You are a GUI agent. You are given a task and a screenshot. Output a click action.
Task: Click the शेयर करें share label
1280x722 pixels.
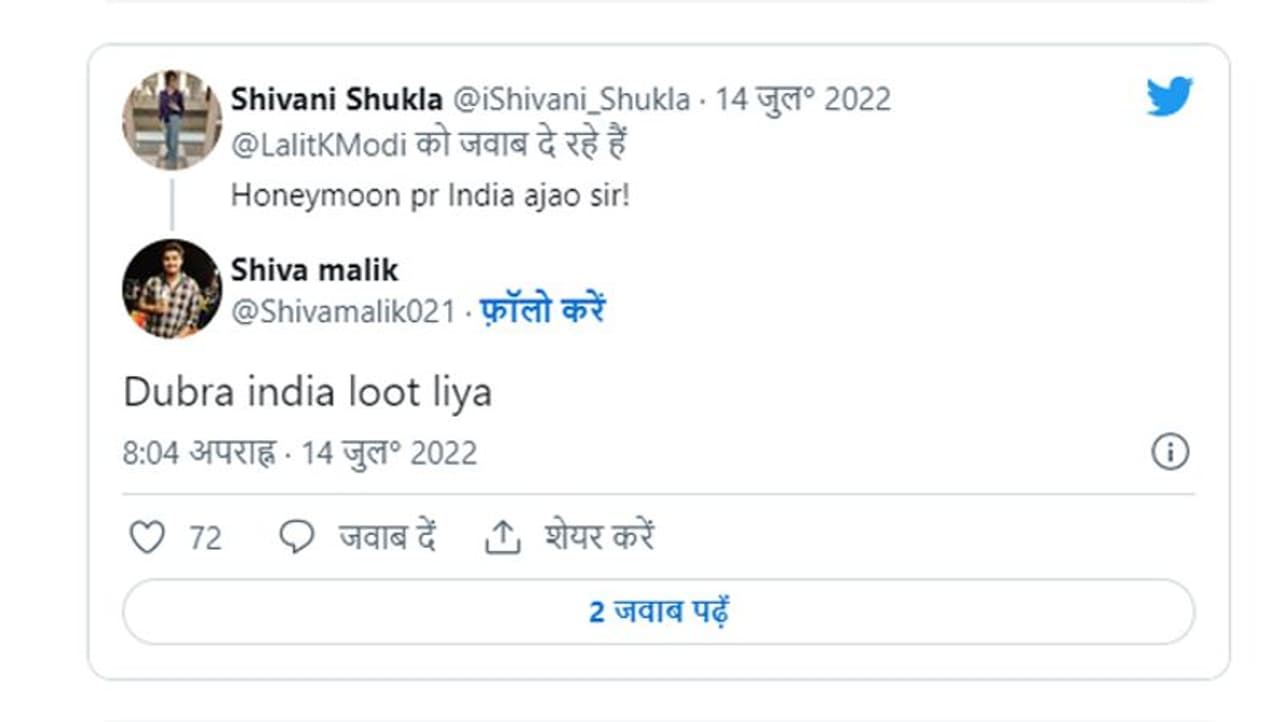(x=599, y=538)
